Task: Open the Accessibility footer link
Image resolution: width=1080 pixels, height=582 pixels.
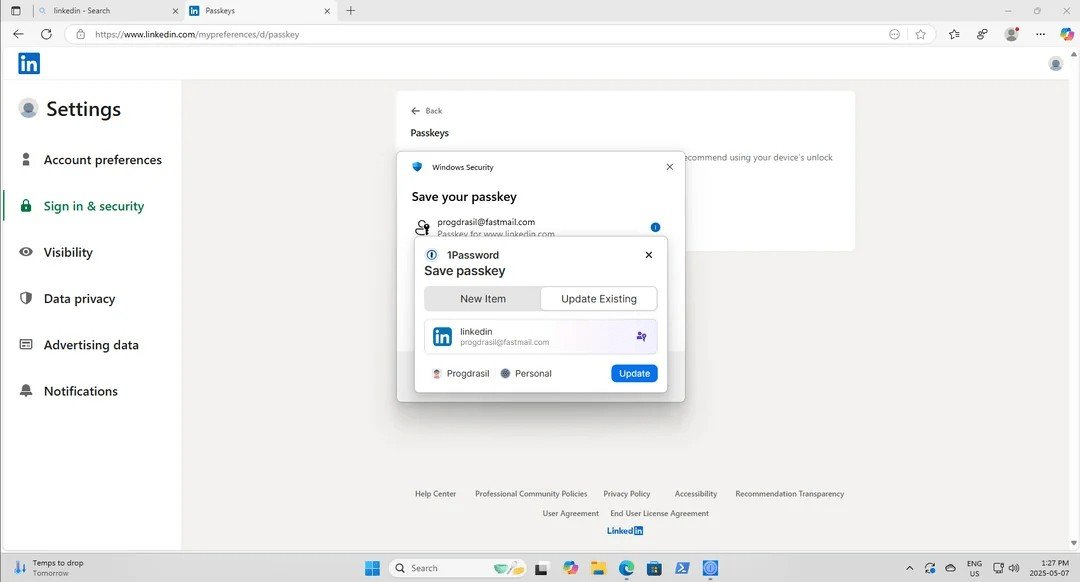Action: [x=696, y=494]
